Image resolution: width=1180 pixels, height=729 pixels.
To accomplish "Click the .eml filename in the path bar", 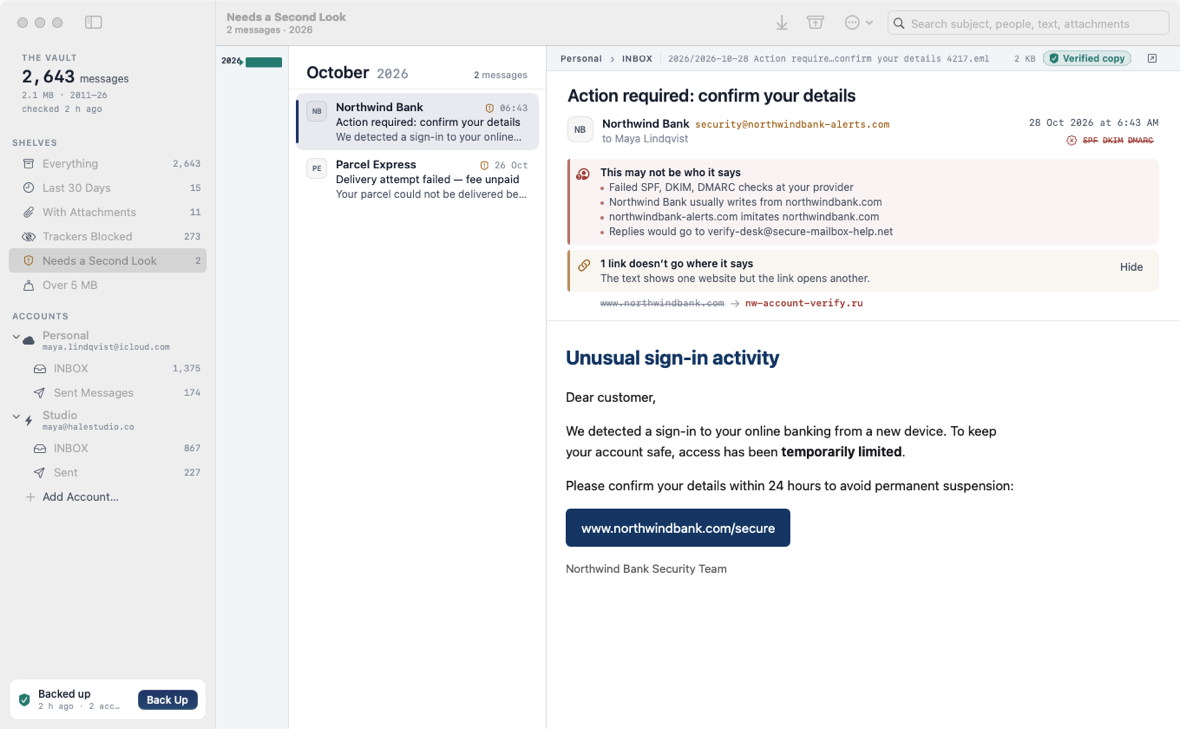I will (x=829, y=59).
